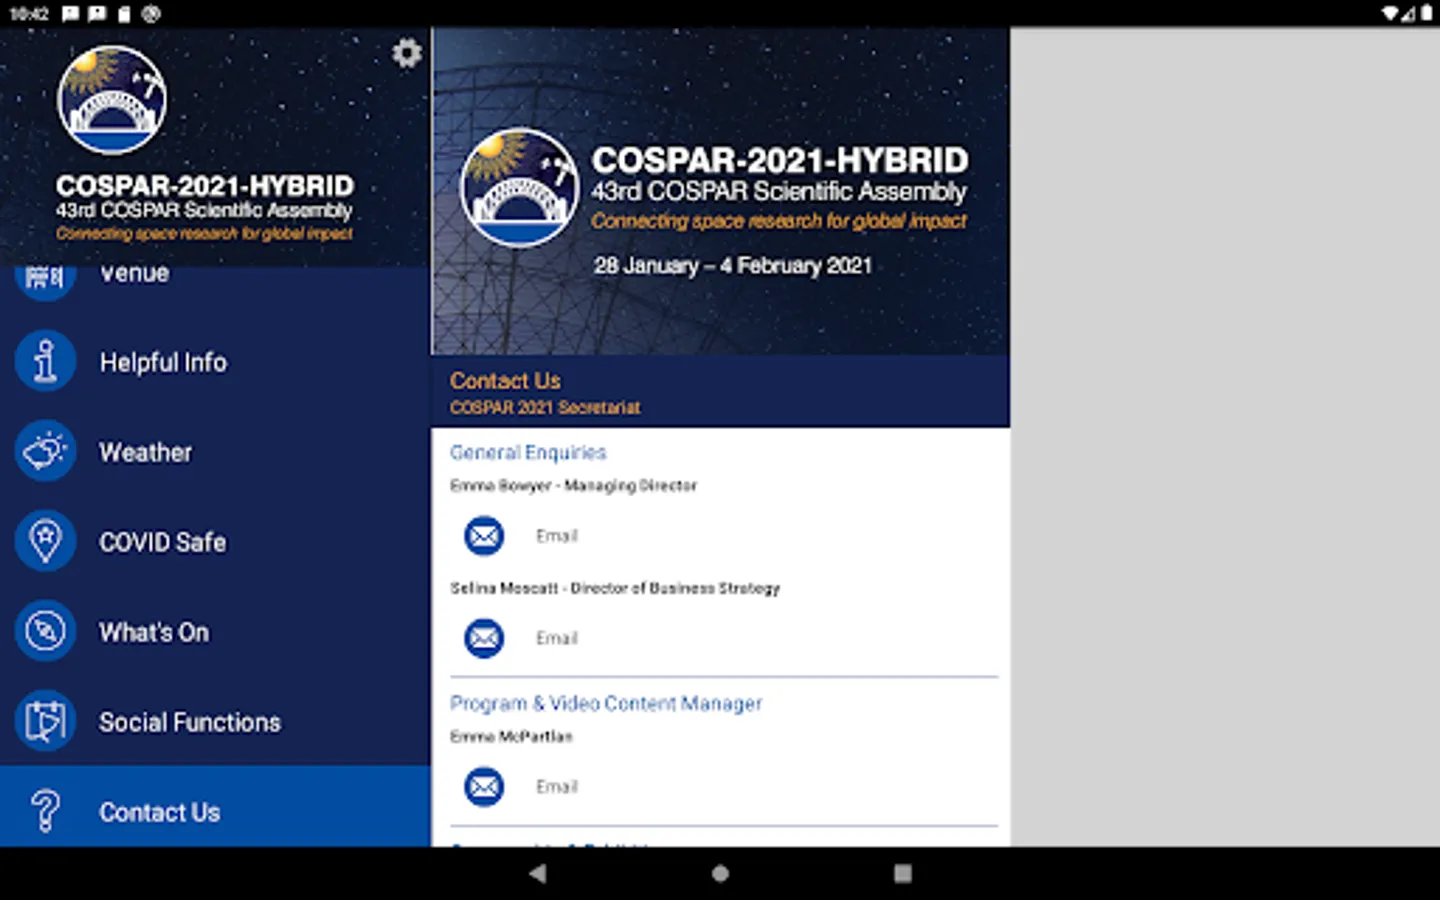1440x900 pixels.
Task: Tap the Helpful Info icon
Action: pos(45,362)
